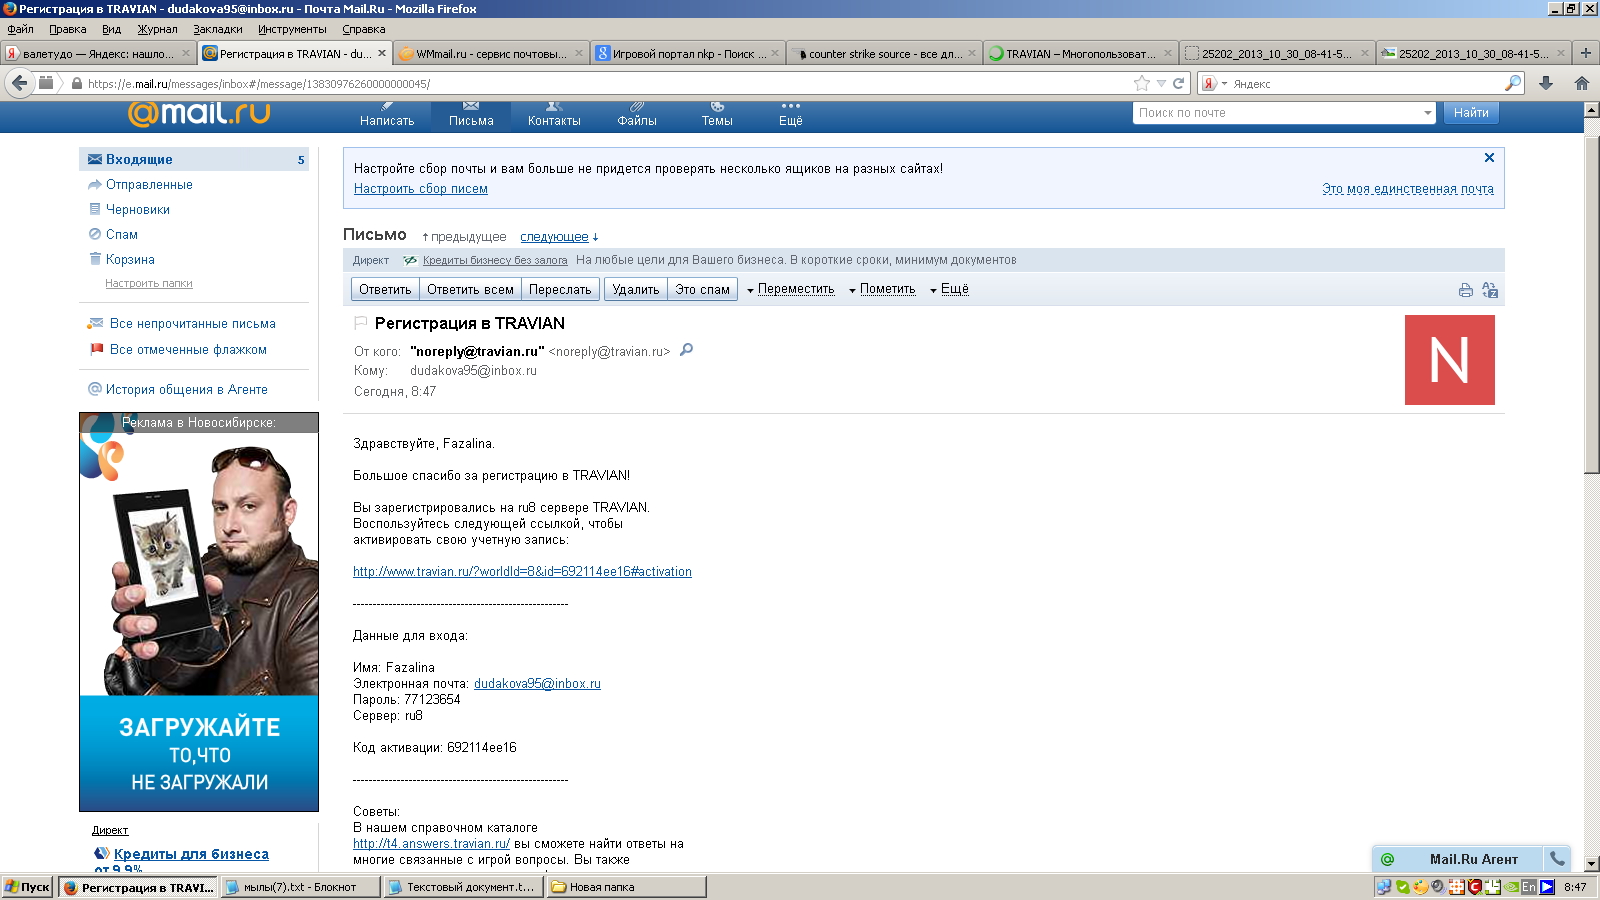Click the reload page icon in address bar
This screenshot has height=900, width=1600.
click(1178, 84)
